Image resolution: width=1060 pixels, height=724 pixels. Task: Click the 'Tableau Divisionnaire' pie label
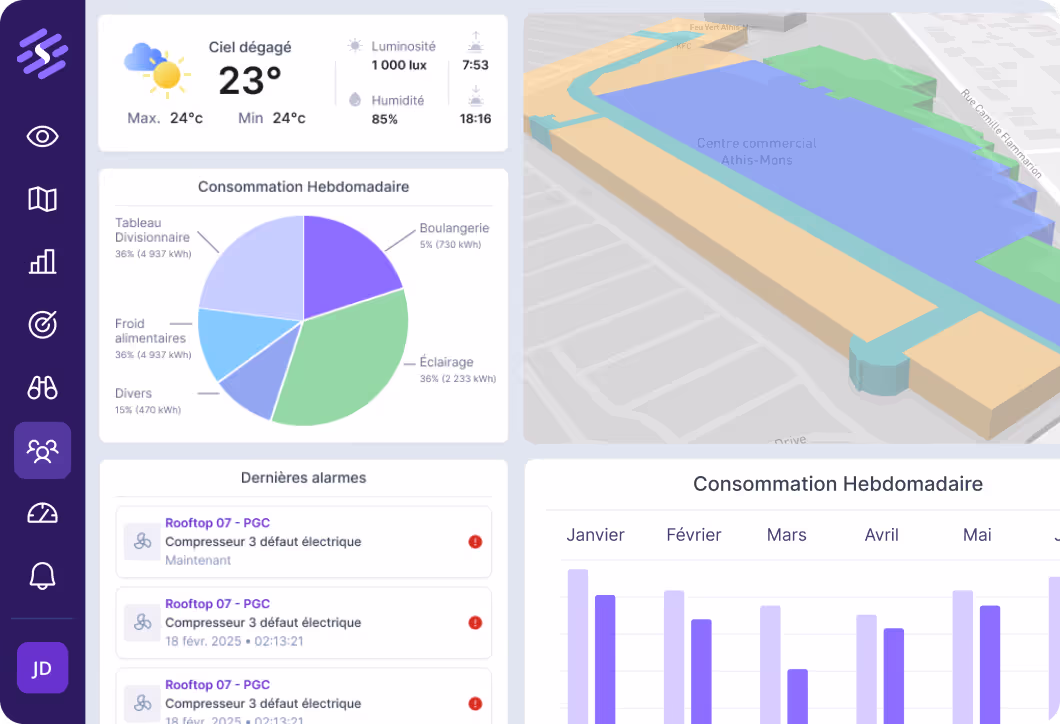152,230
